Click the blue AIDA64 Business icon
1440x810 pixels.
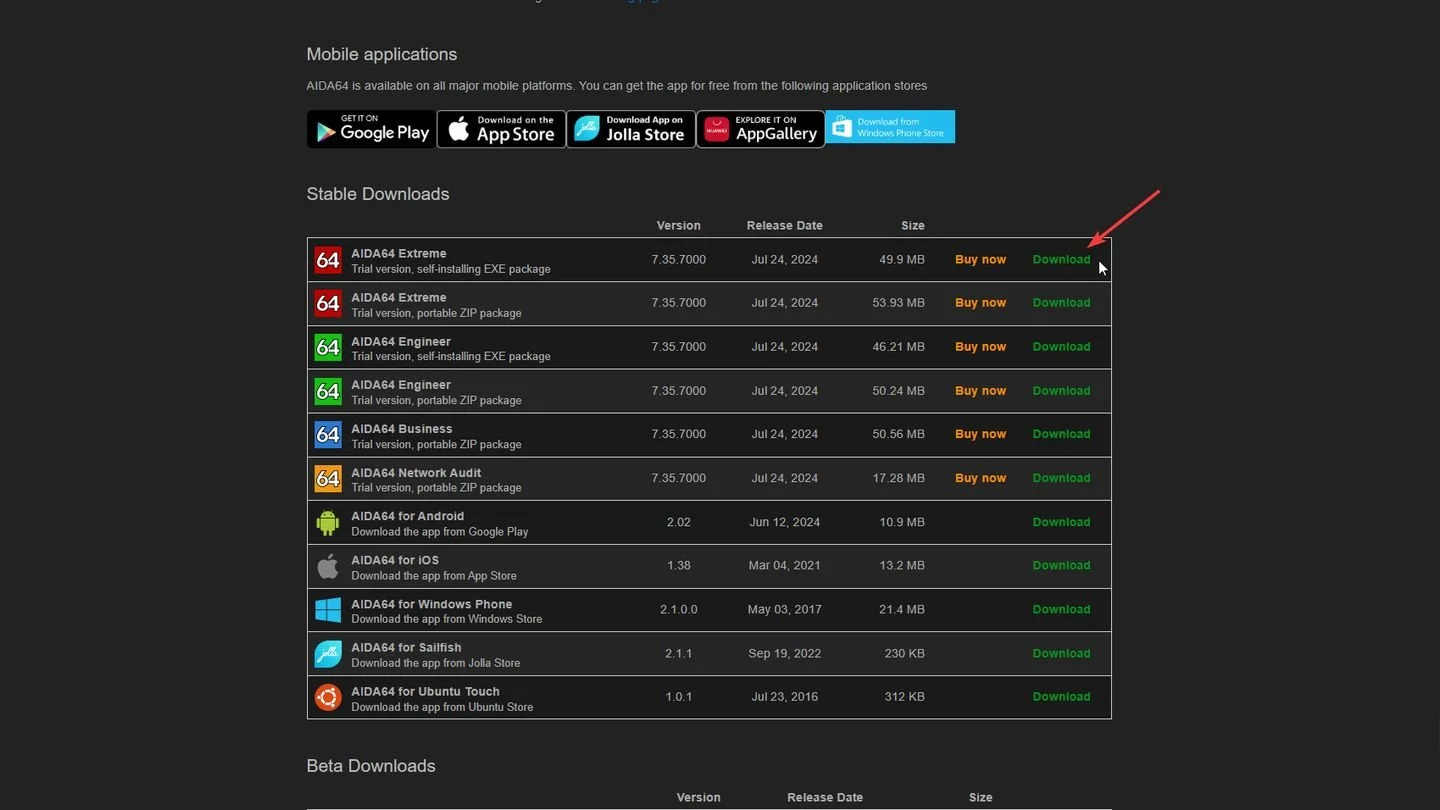(x=328, y=435)
